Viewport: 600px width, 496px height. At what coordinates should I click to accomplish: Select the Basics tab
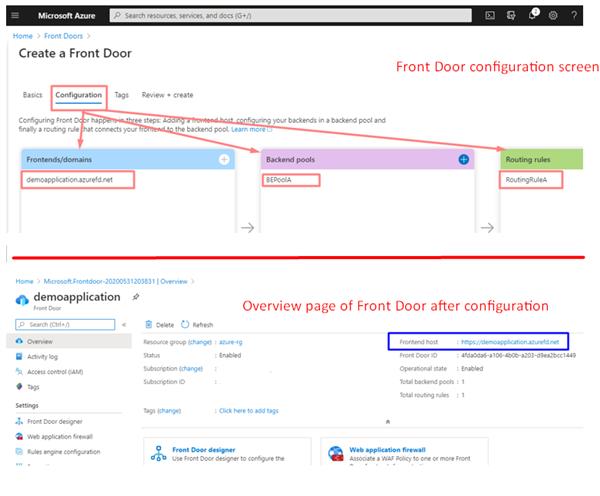coord(33,95)
